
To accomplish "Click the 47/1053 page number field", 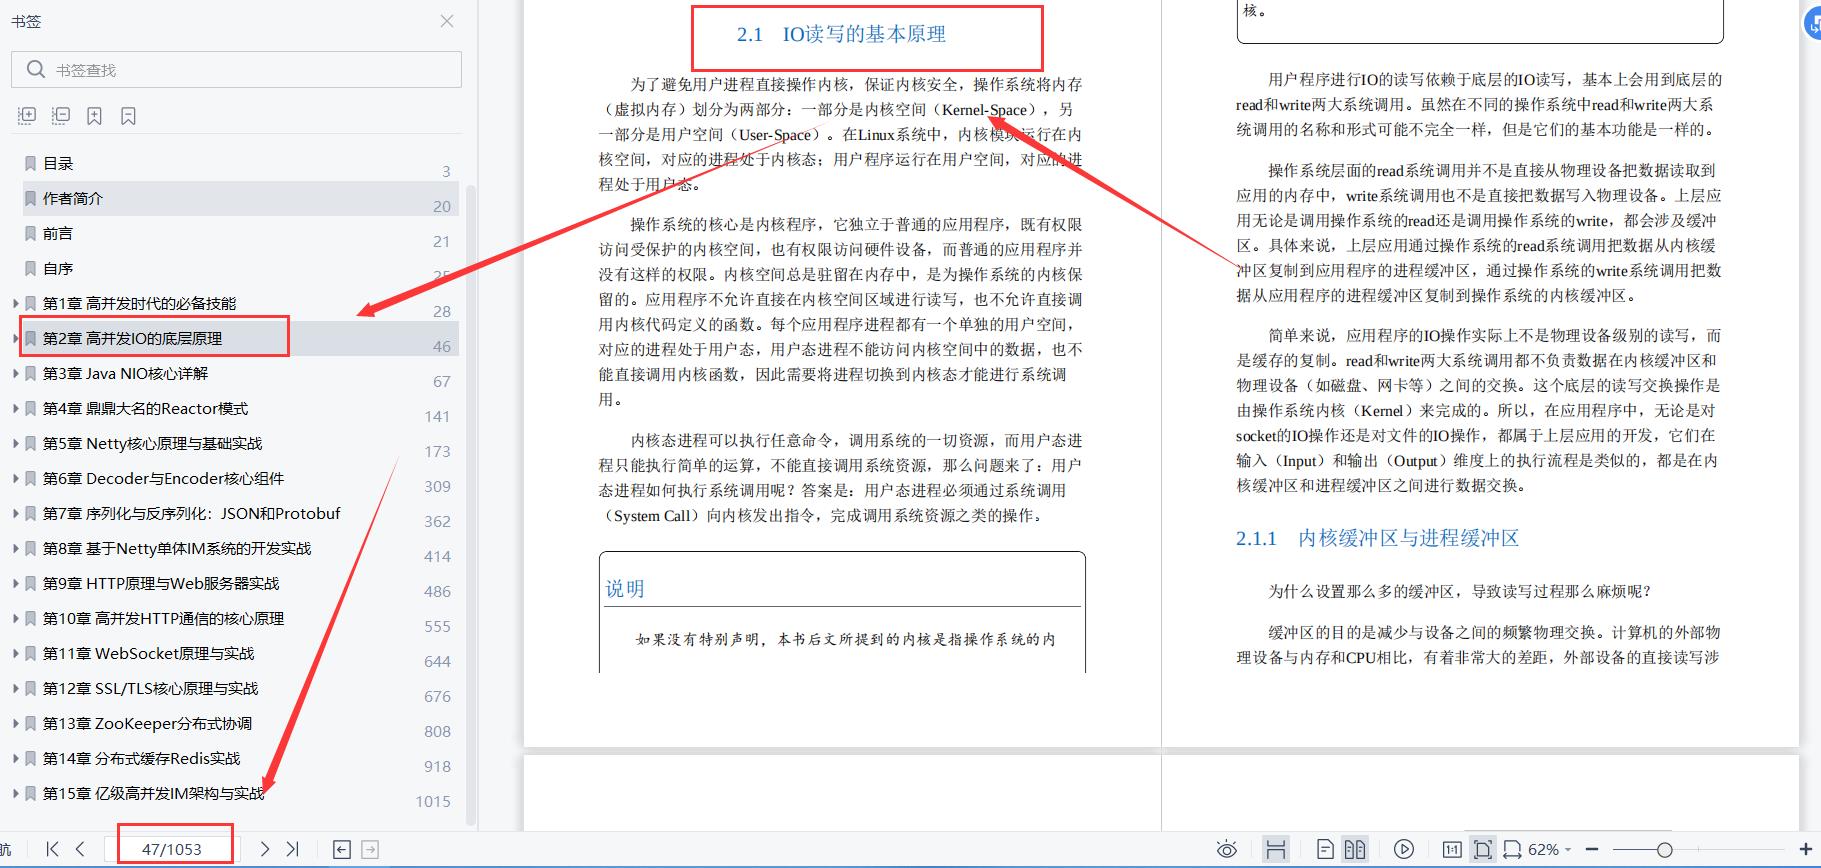I will (172, 849).
